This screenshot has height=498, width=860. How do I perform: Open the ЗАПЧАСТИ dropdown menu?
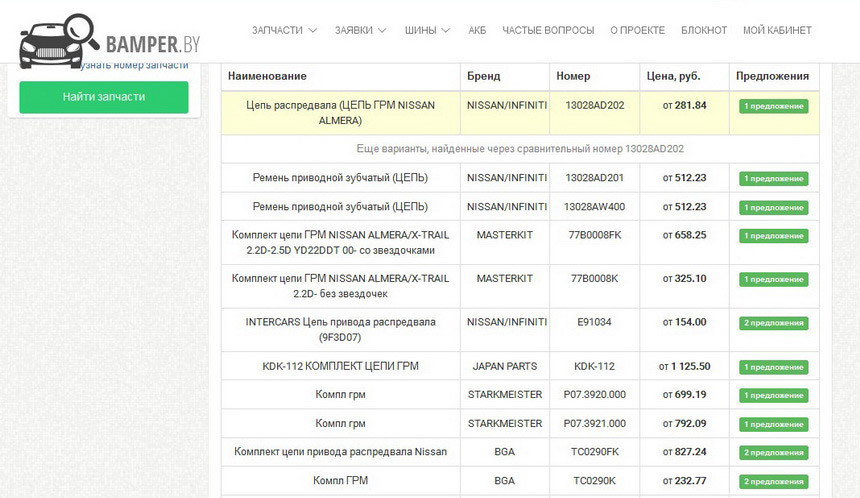(x=284, y=30)
